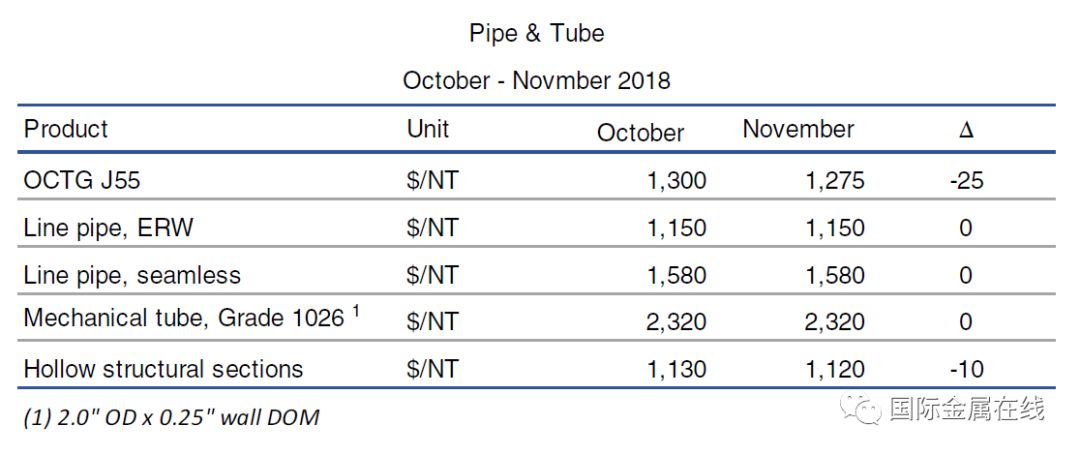
Task: Select Mechanical tube, Grade 1026 label
Action: point(192,317)
